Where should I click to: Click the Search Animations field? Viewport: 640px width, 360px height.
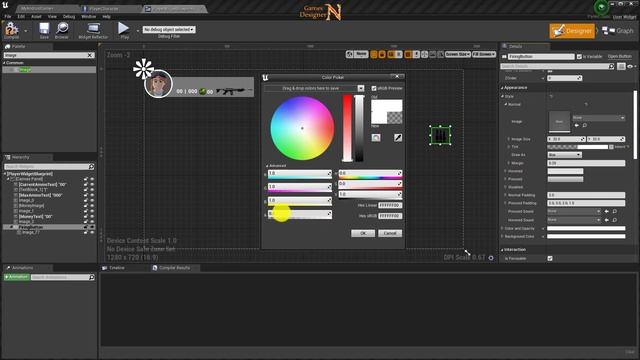tap(60, 277)
